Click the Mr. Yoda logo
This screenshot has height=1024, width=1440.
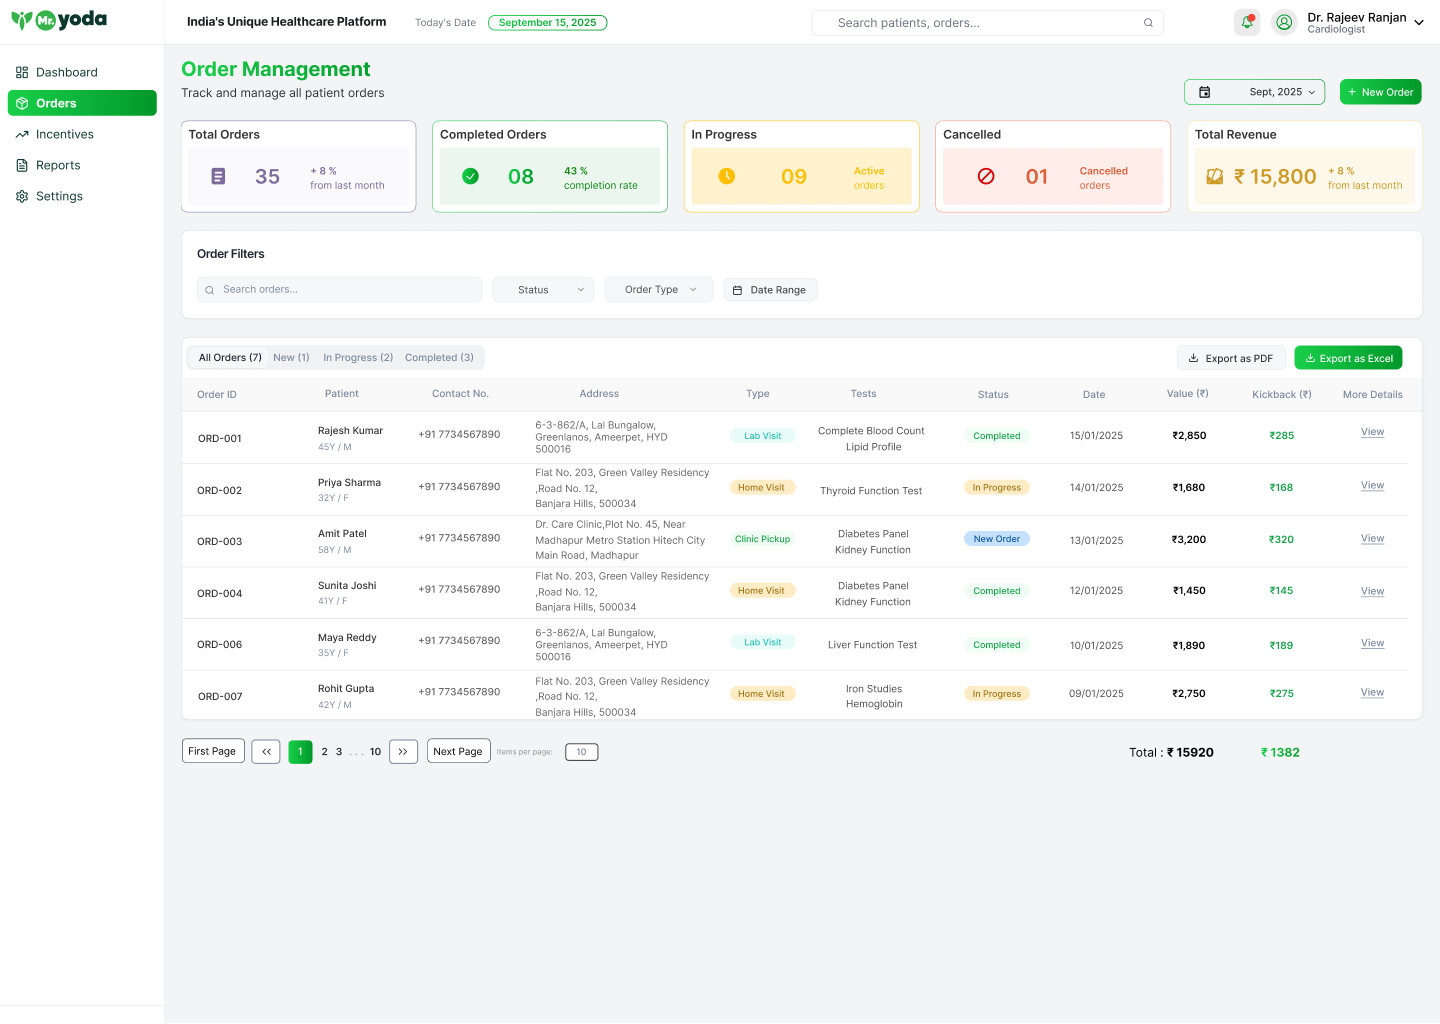click(59, 20)
